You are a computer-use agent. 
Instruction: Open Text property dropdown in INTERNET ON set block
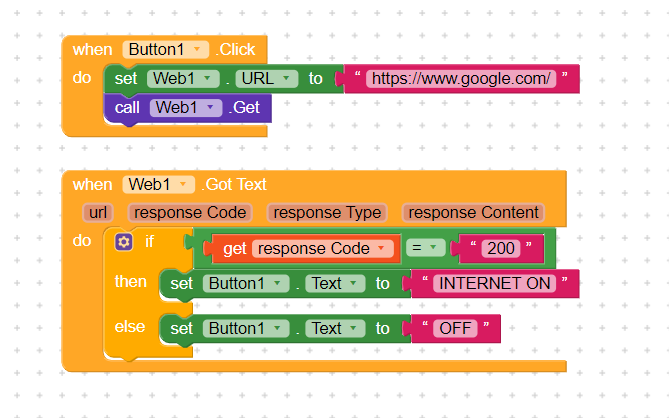coord(335,283)
